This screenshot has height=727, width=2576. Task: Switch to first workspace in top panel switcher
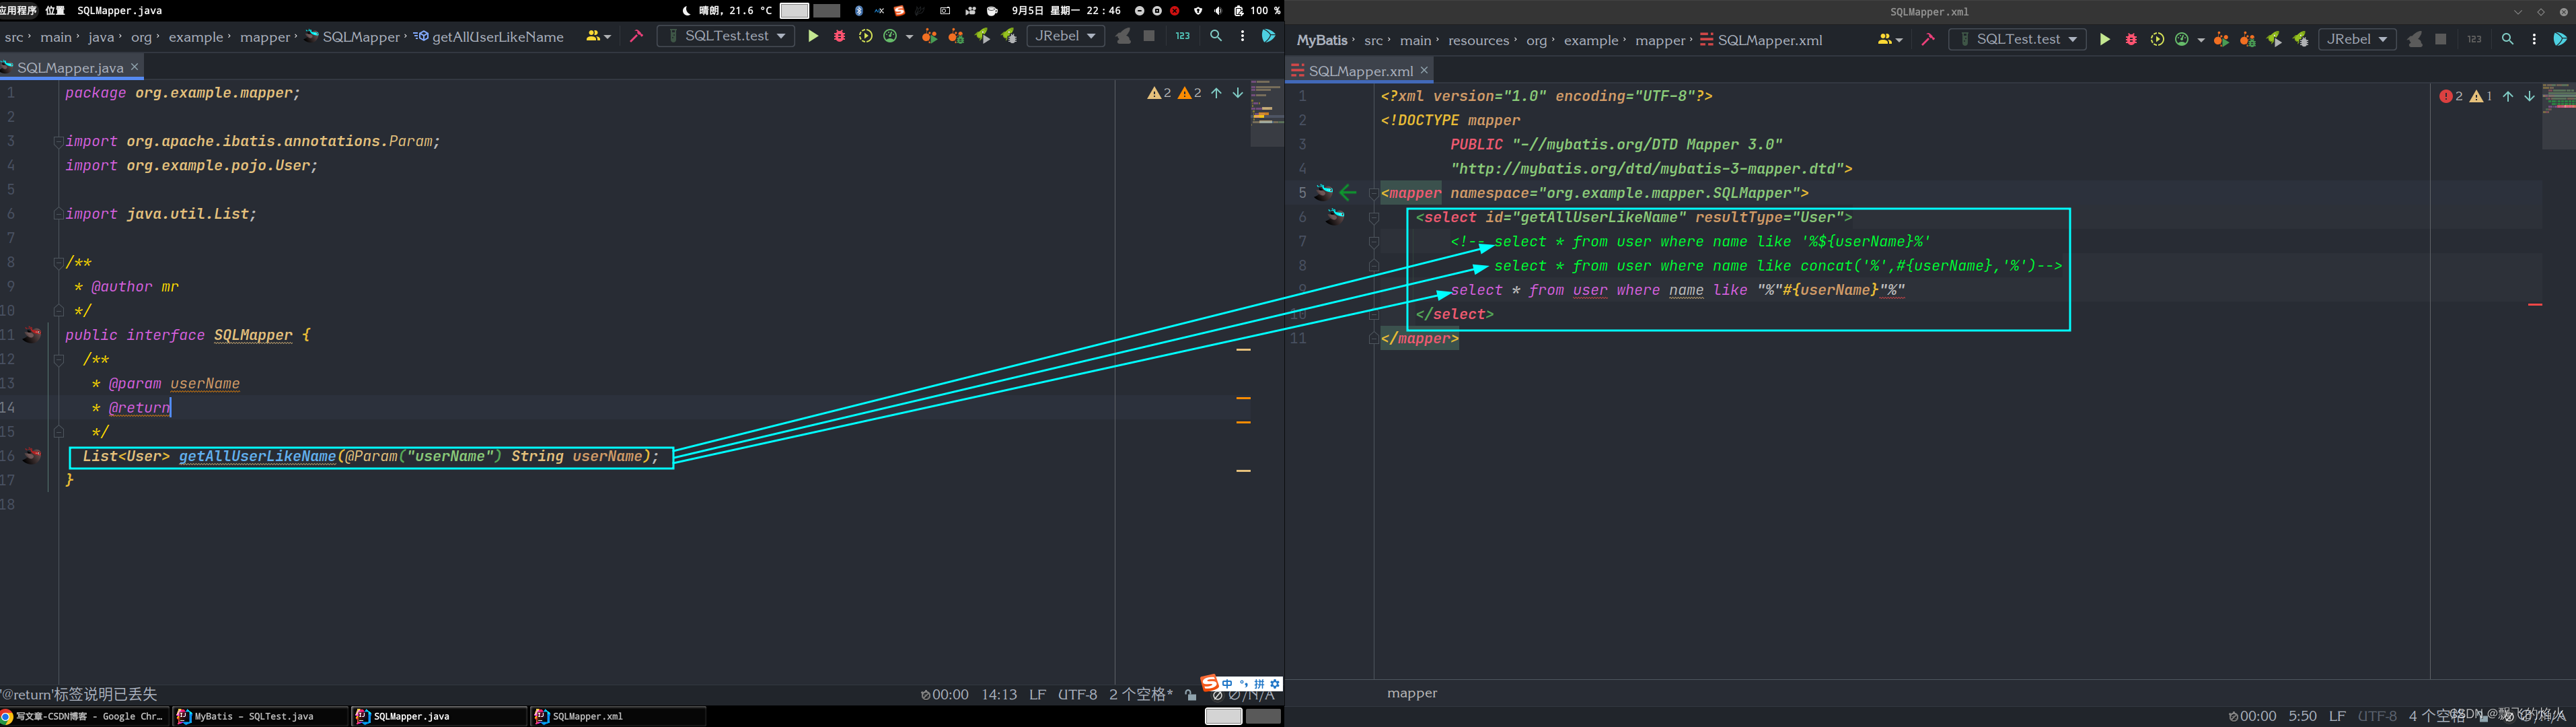pyautogui.click(x=794, y=10)
